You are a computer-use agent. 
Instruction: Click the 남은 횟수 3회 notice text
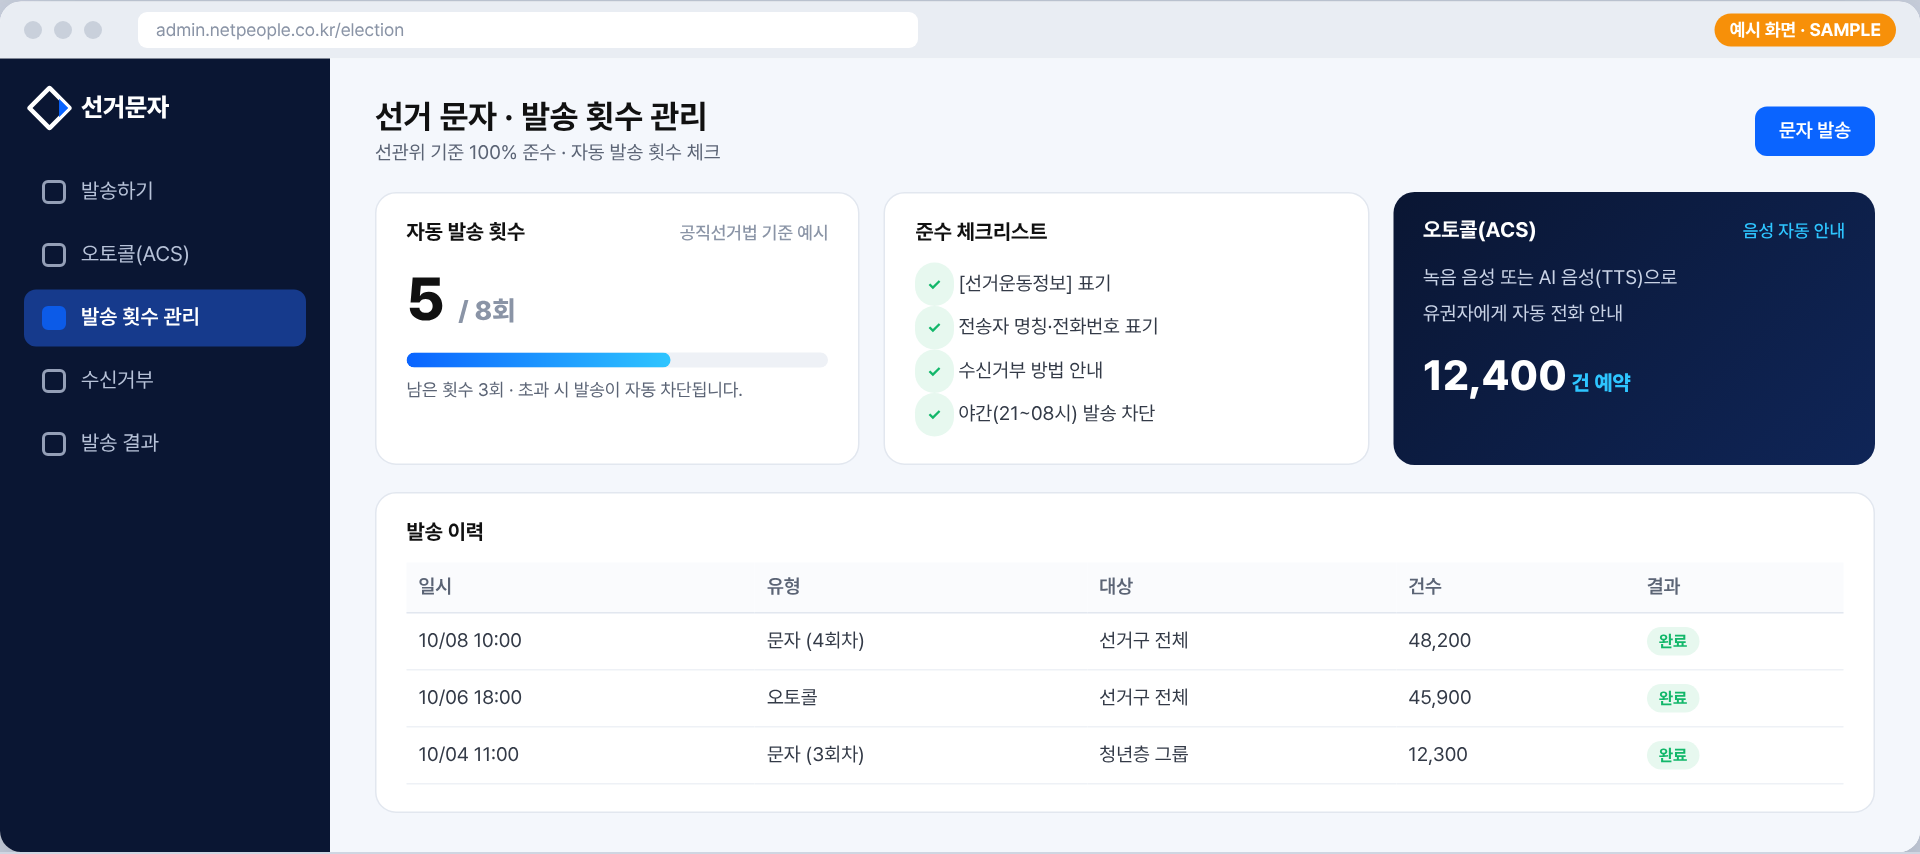(574, 390)
